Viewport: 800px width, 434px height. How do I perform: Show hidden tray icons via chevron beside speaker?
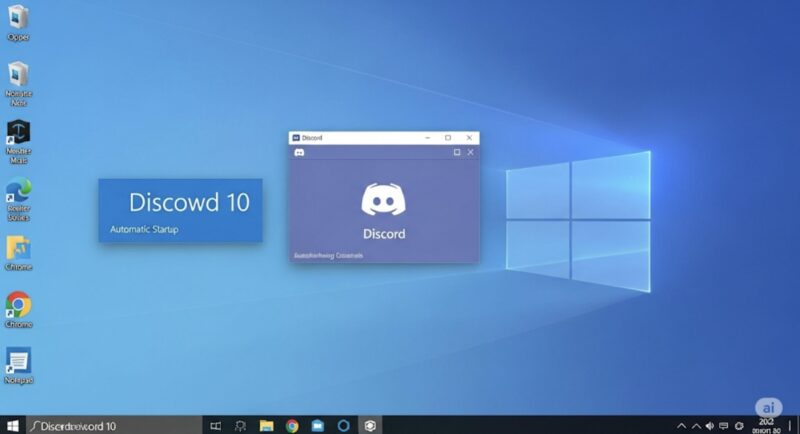[696, 426]
